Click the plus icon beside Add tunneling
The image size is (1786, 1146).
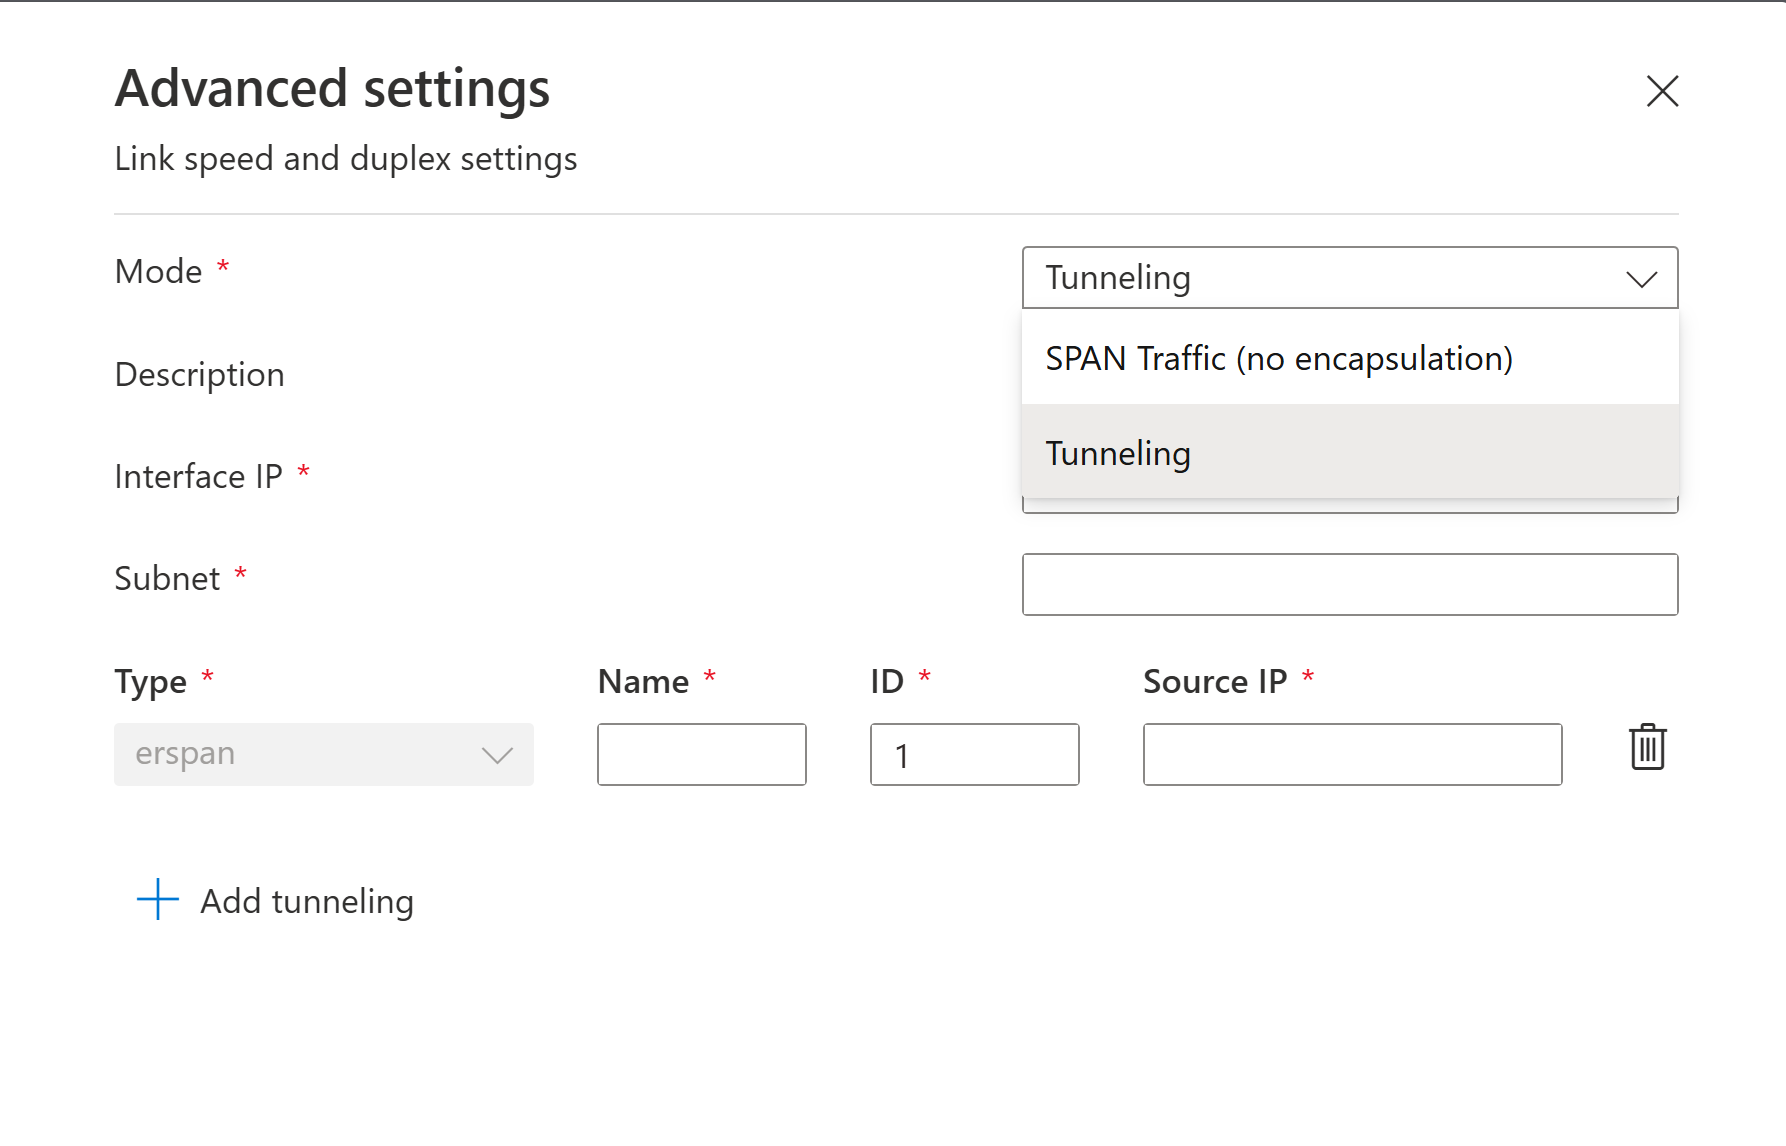(x=158, y=900)
